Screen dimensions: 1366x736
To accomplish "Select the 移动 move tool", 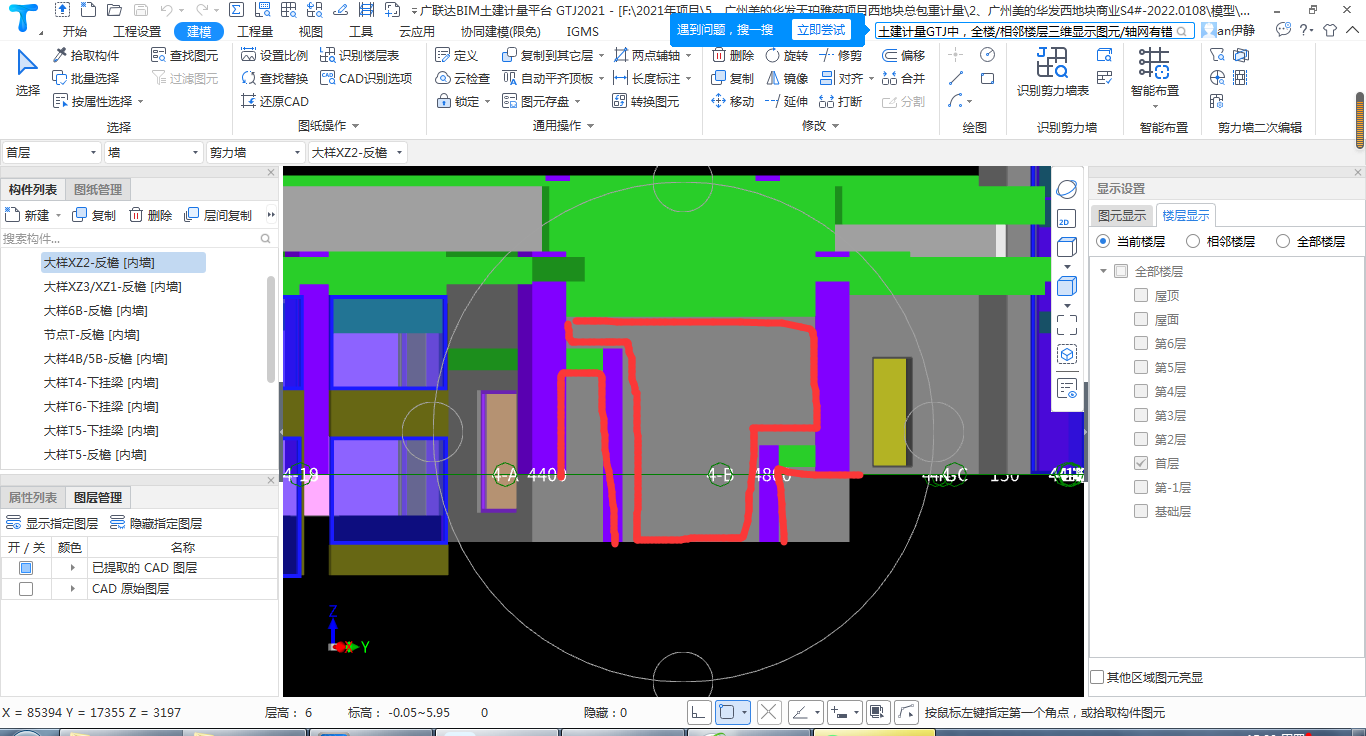I will tap(733, 101).
